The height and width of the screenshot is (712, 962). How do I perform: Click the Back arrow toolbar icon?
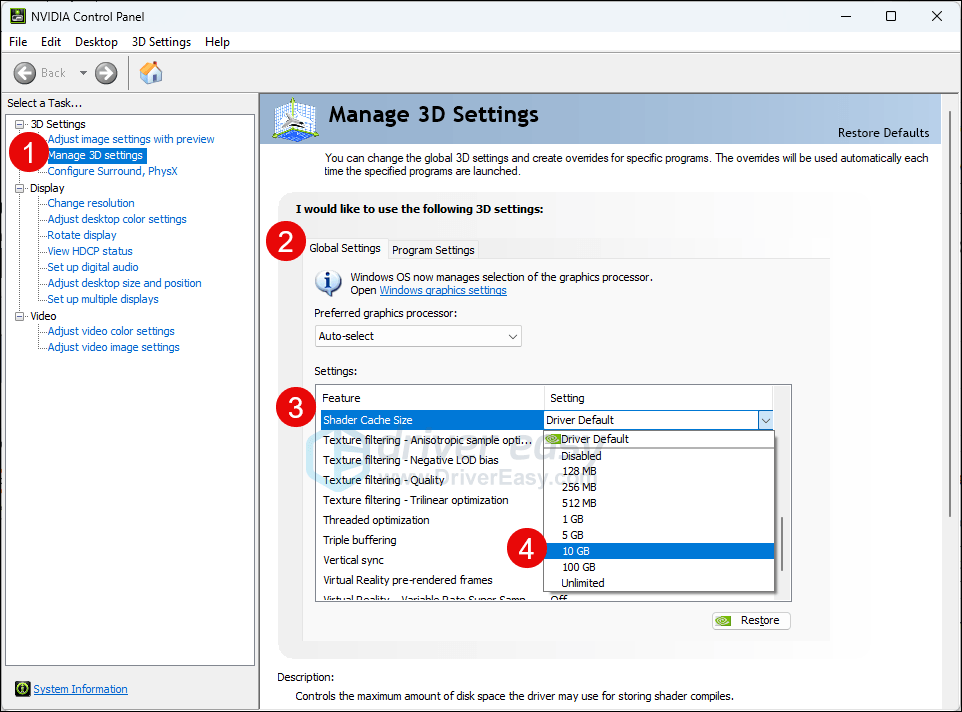pyautogui.click(x=25, y=73)
